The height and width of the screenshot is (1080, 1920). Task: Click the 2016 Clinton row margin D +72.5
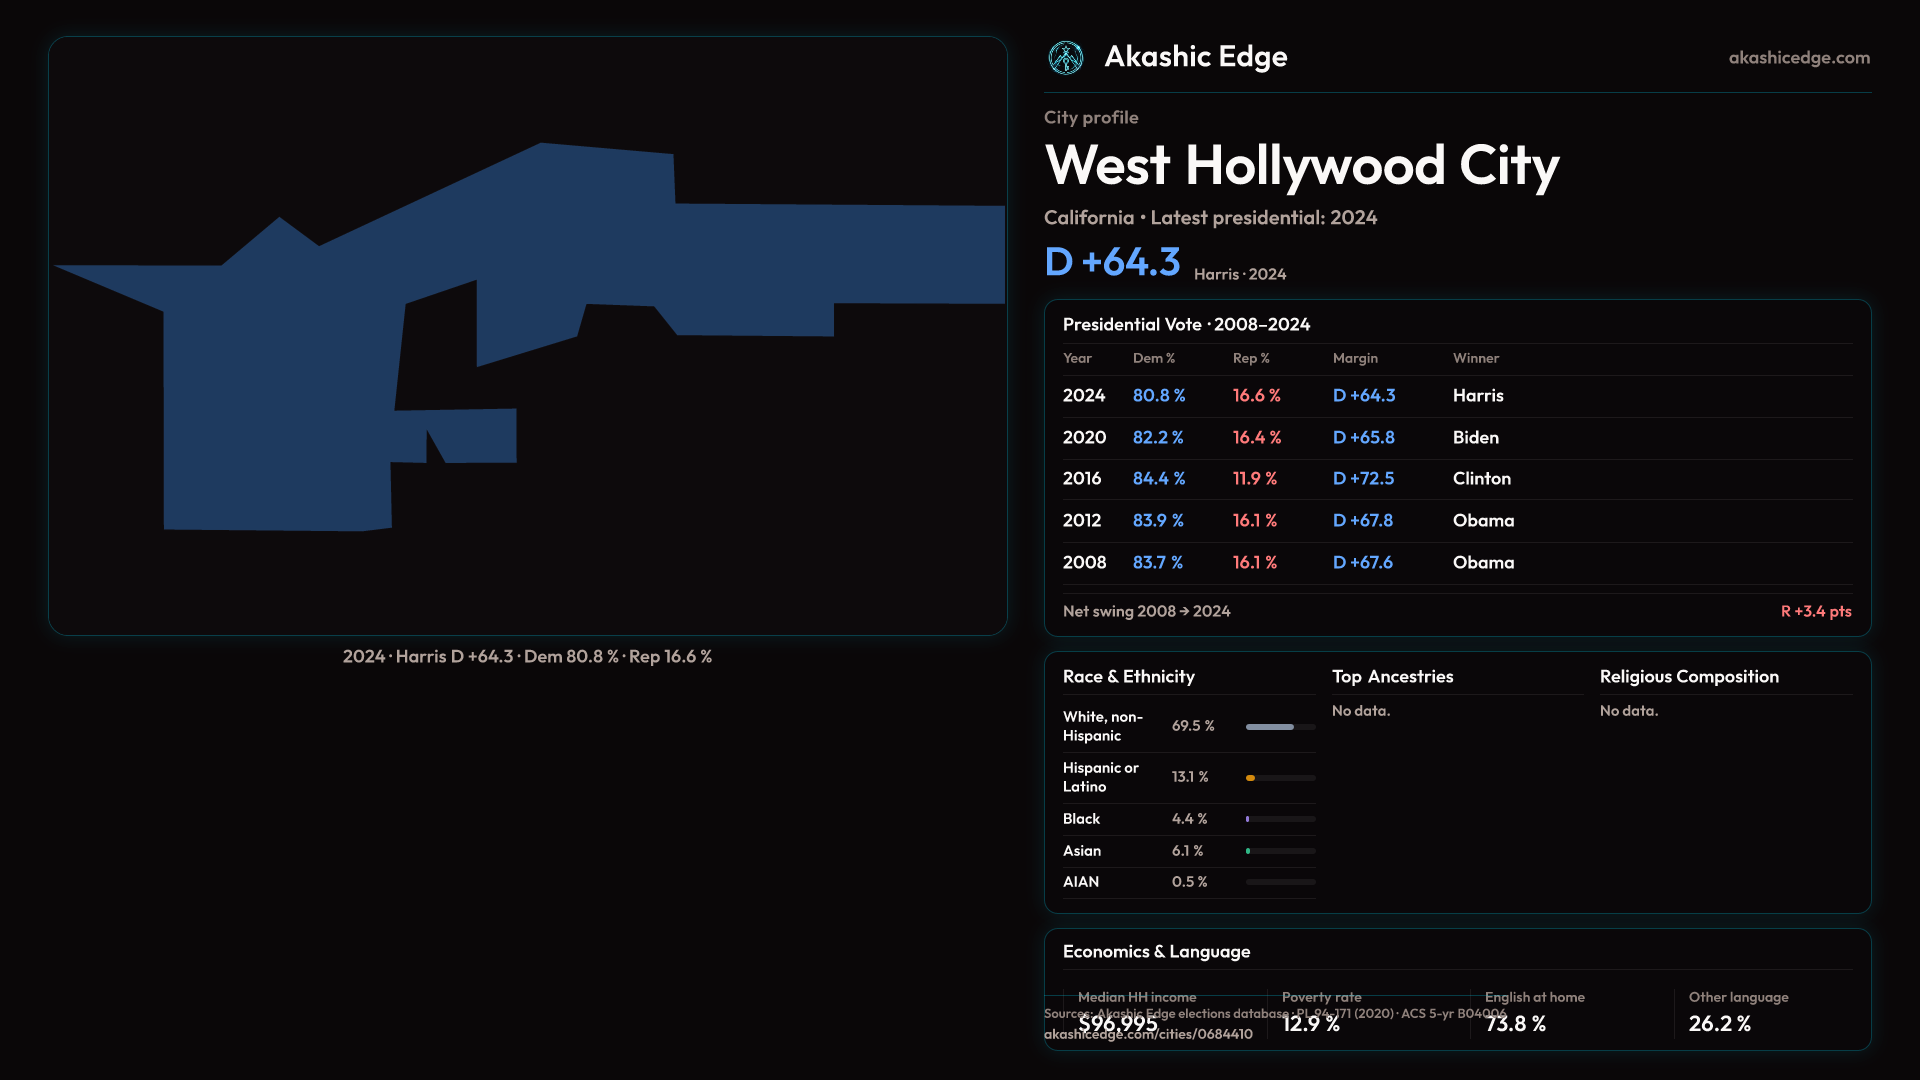(1363, 479)
